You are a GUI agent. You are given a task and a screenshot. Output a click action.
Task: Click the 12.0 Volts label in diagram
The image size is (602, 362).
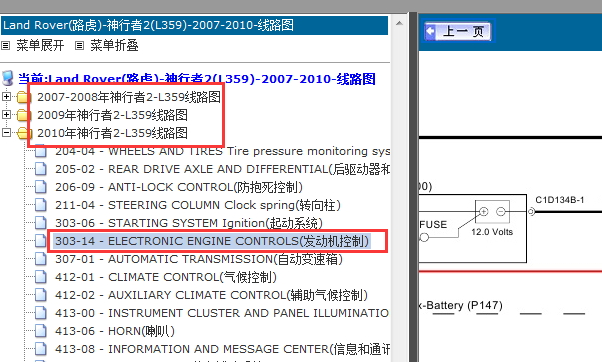(492, 232)
